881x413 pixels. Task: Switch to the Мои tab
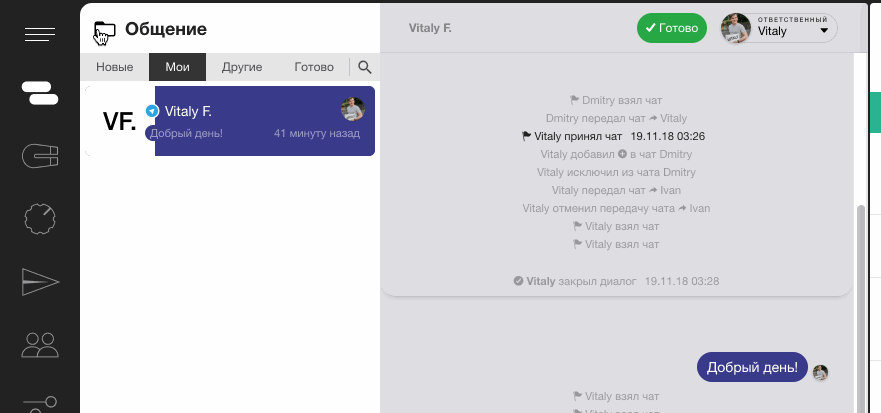click(x=177, y=68)
